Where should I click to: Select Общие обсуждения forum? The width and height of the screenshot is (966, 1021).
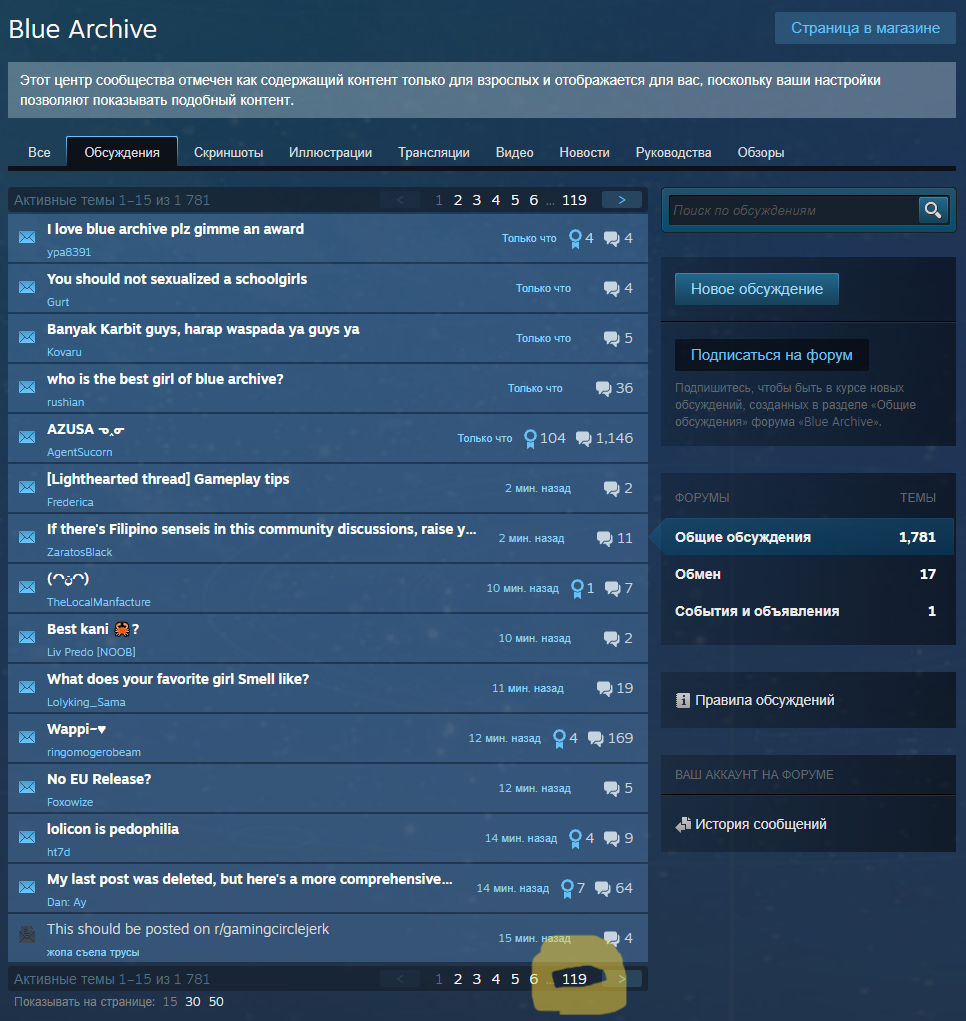click(x=808, y=537)
